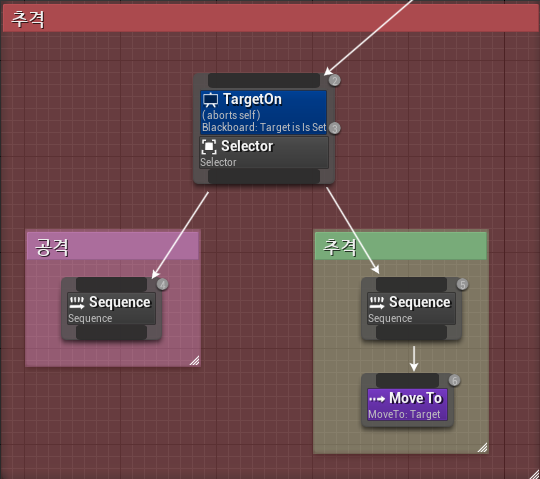Click execution index badge 6
This screenshot has height=479, width=540.
pos(454,381)
